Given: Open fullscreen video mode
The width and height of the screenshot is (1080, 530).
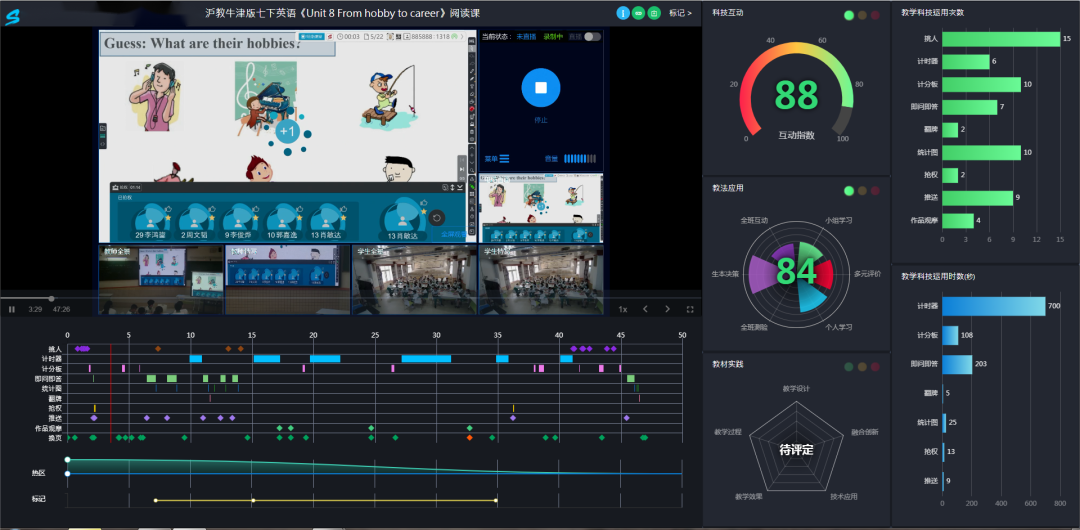Looking at the screenshot, I should (x=690, y=309).
